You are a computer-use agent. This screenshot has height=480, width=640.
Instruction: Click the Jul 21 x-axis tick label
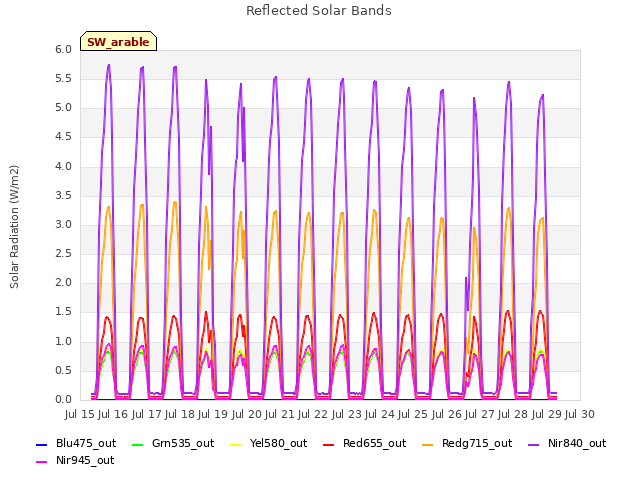tap(280, 414)
